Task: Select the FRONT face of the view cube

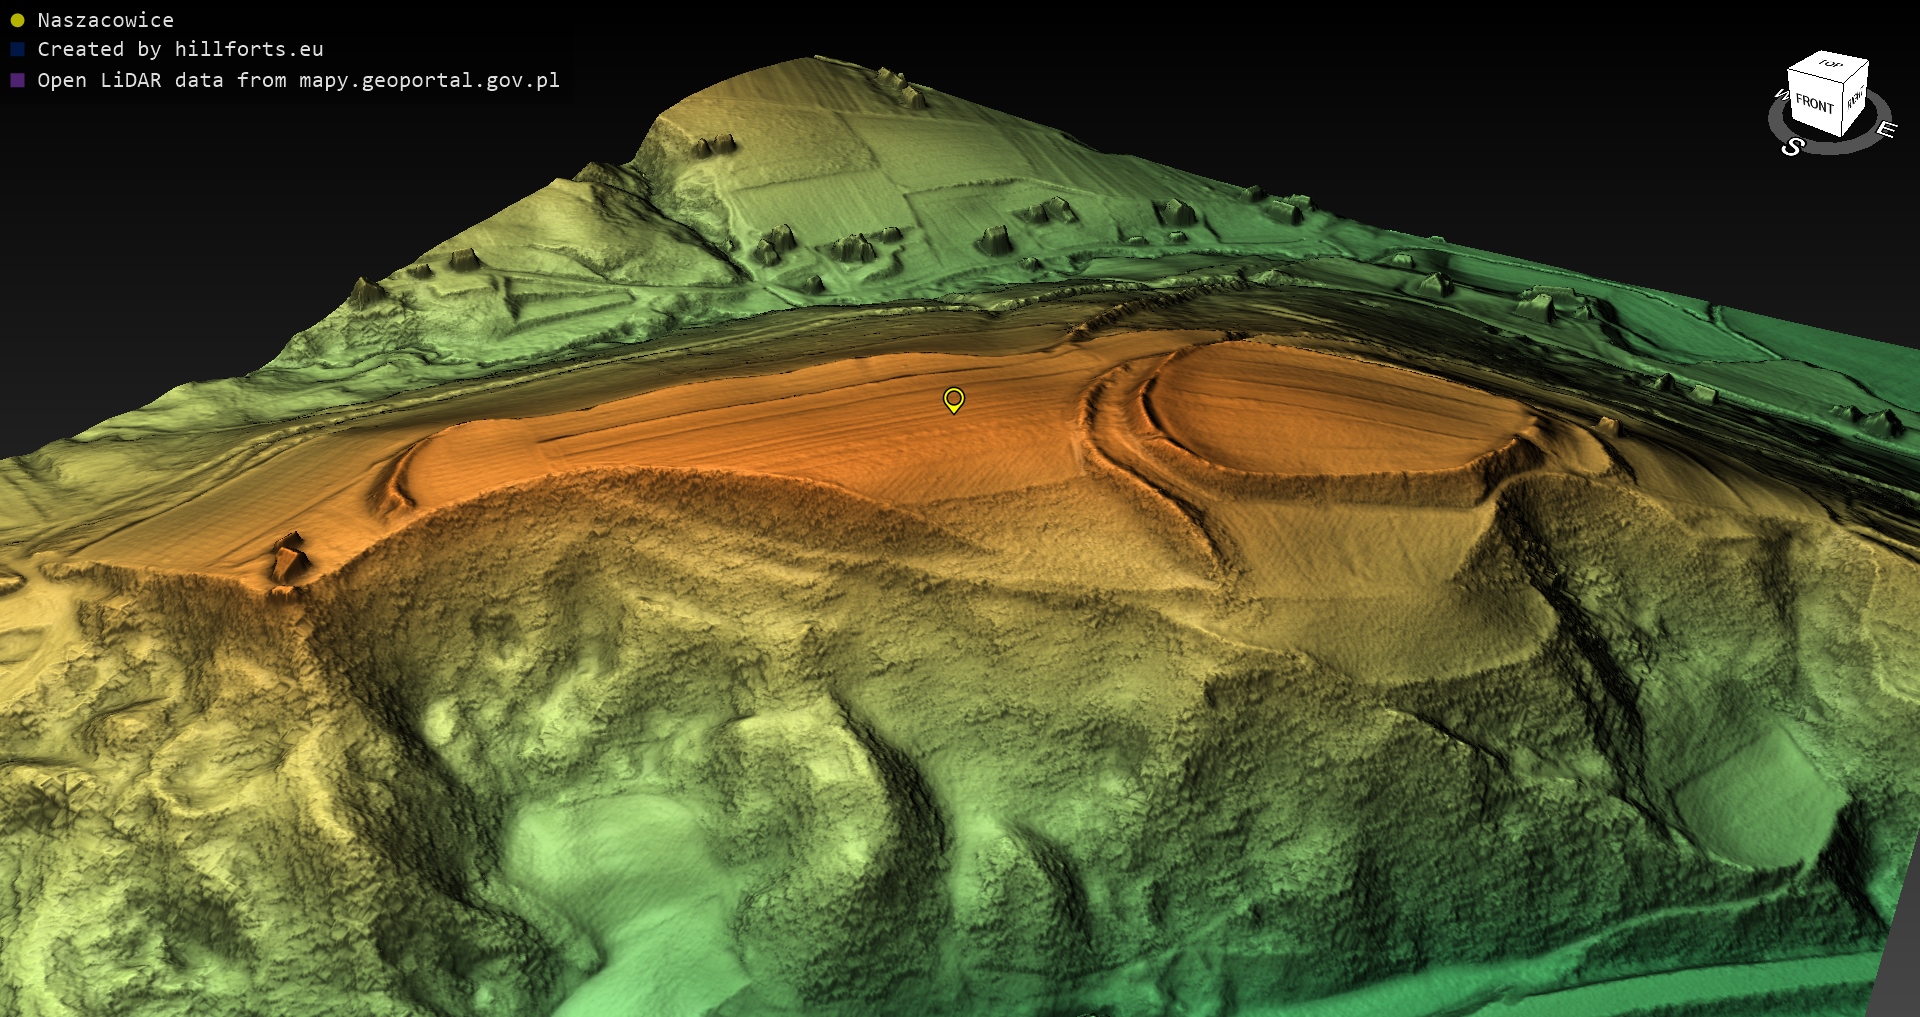Action: coord(1814,104)
